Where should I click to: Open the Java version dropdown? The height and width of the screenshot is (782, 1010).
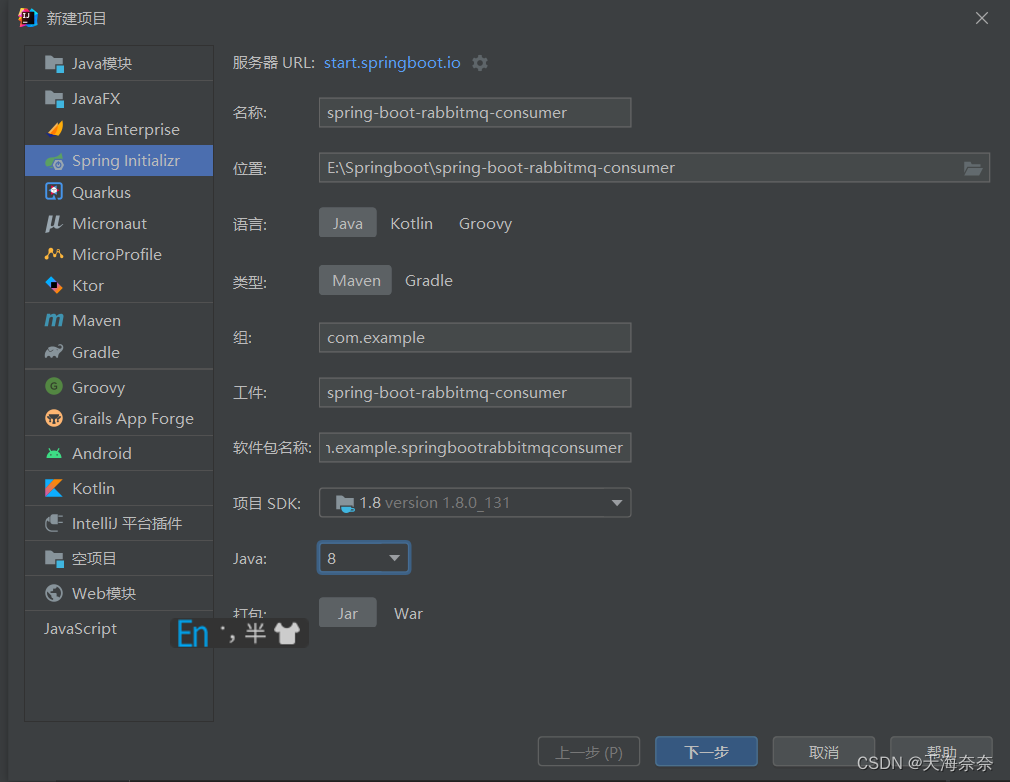pyautogui.click(x=364, y=558)
